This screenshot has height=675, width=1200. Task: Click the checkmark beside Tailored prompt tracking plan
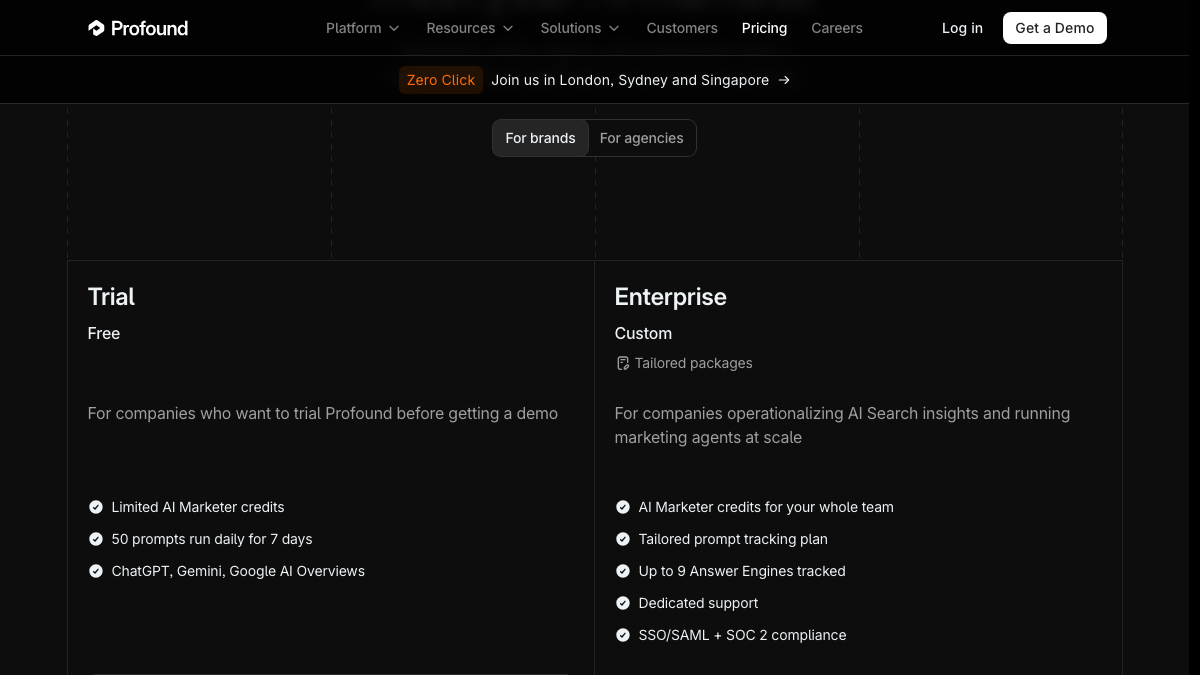622,539
